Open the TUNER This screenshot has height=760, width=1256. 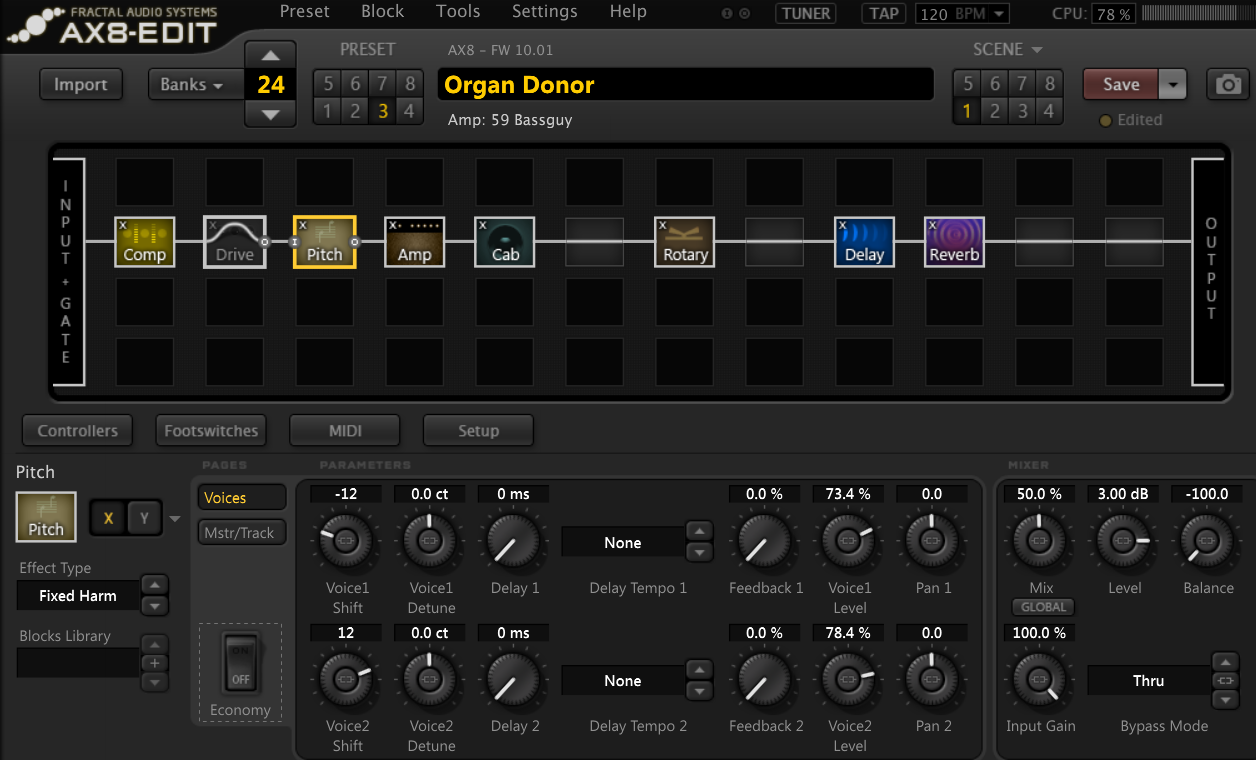point(806,14)
